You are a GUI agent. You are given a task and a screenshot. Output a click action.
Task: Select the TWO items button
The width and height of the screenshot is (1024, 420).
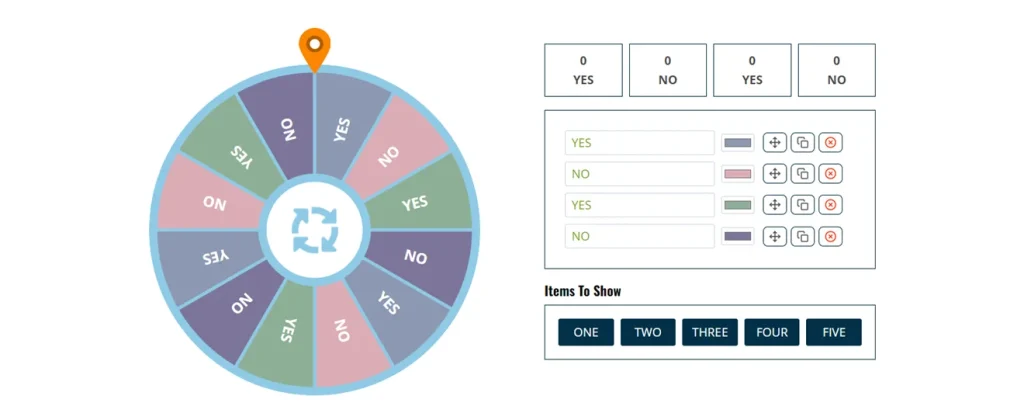click(x=648, y=332)
